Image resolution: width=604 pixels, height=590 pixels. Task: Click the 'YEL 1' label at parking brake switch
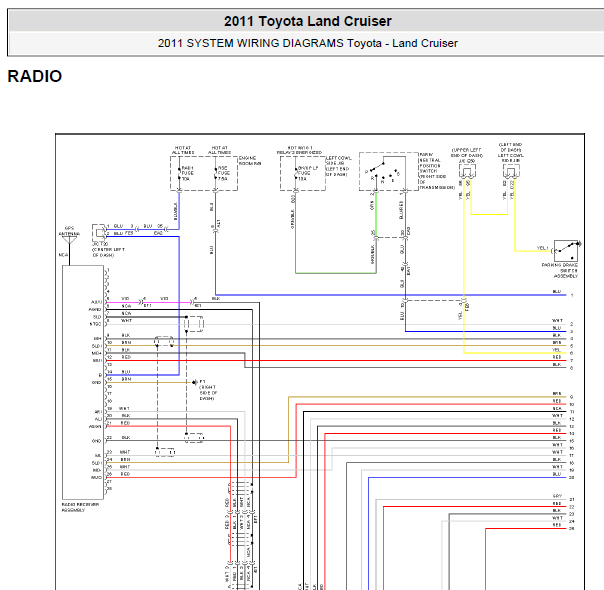click(x=542, y=248)
